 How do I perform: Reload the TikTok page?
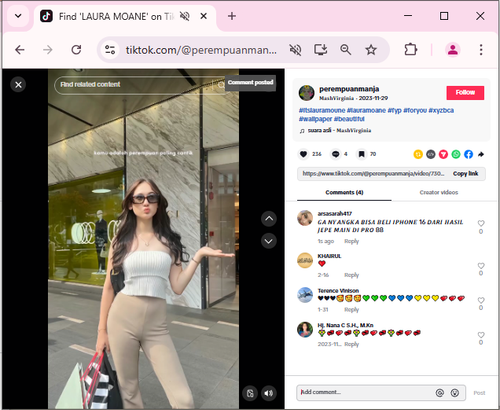76,50
